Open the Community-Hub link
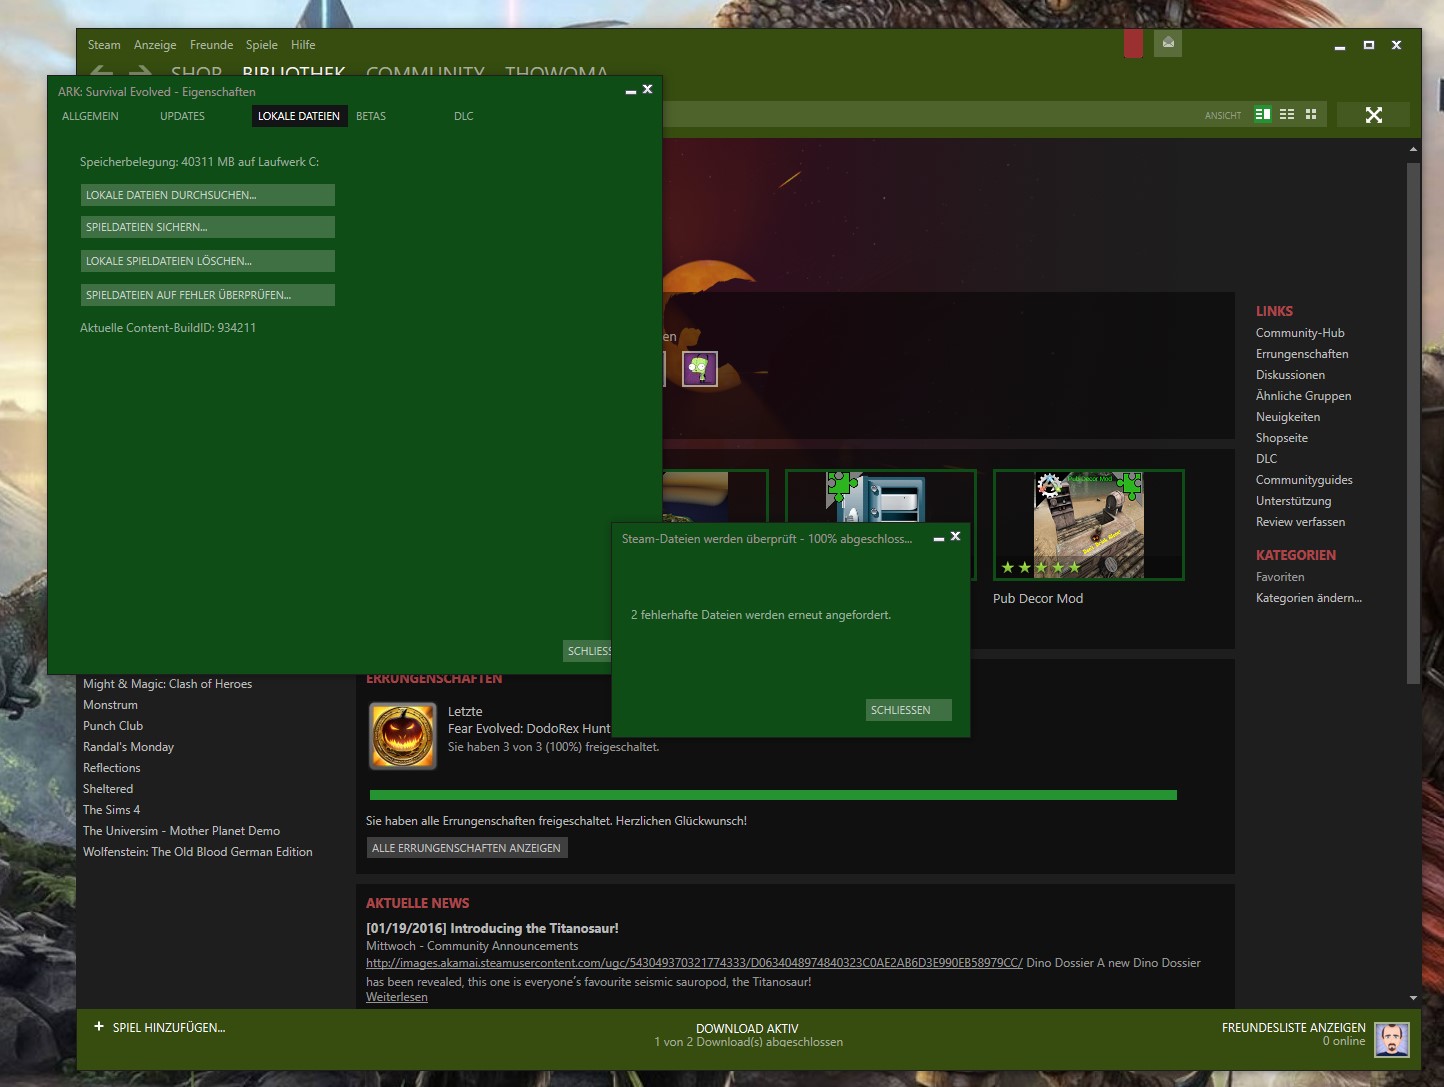This screenshot has height=1087, width=1444. pyautogui.click(x=1300, y=333)
